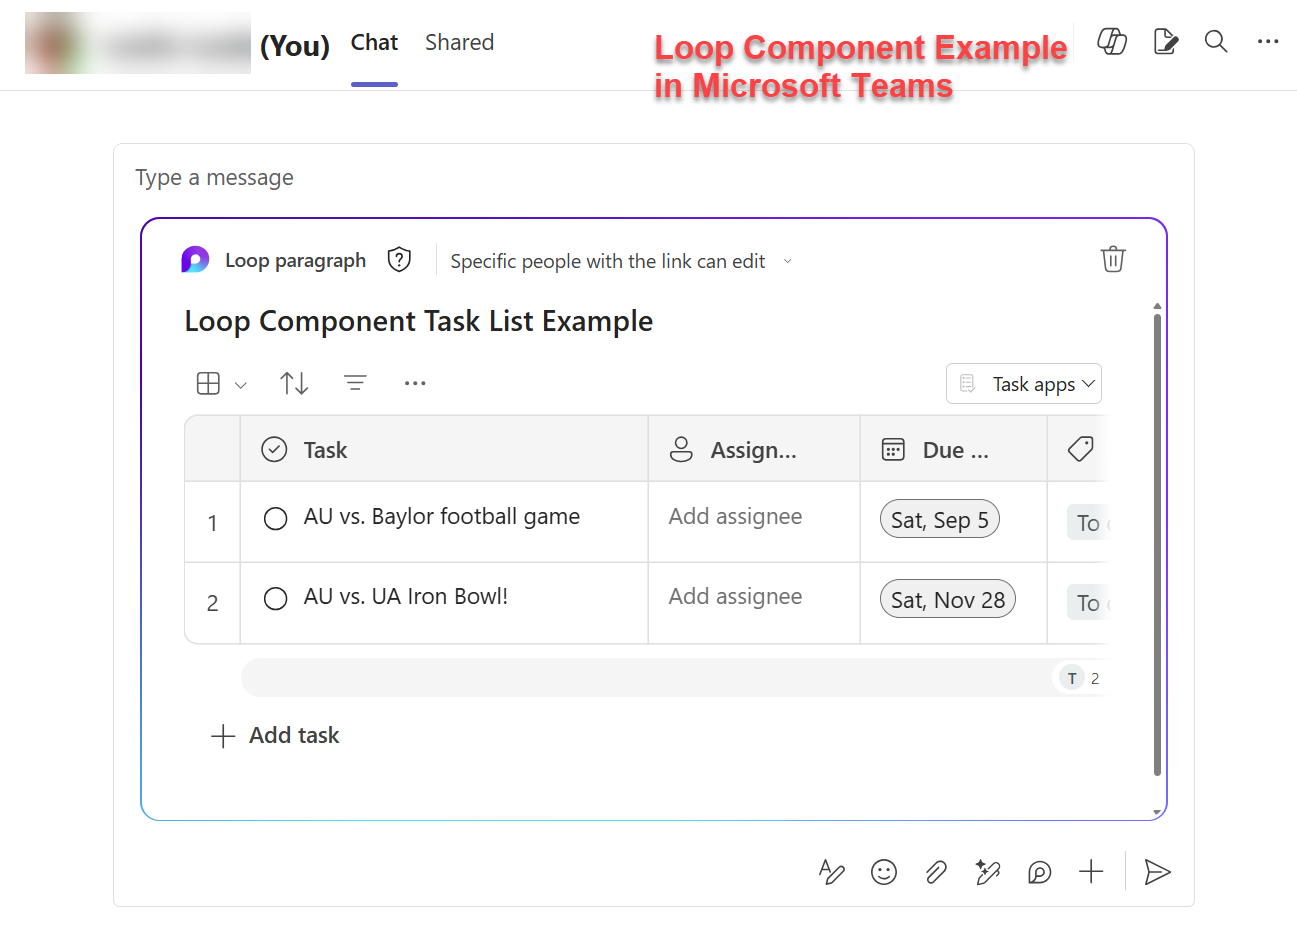Select row number 1

click(212, 522)
